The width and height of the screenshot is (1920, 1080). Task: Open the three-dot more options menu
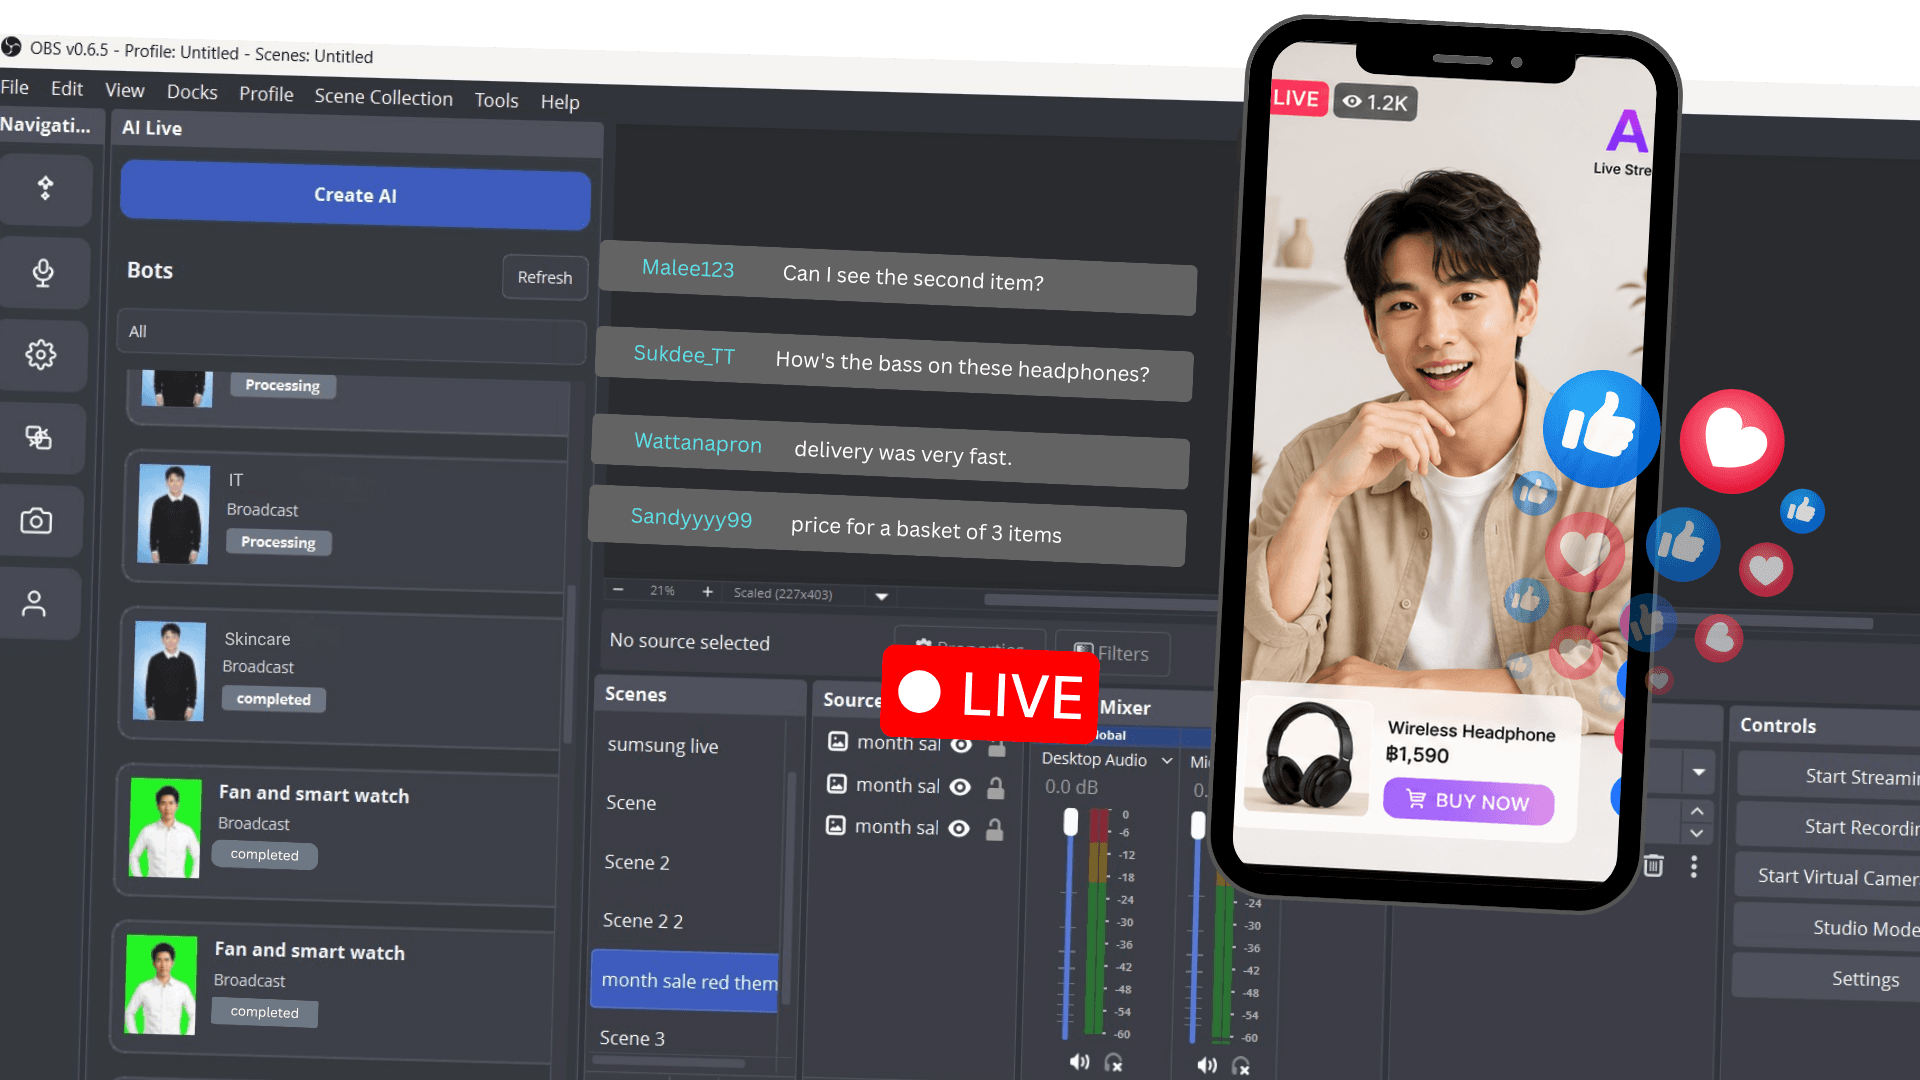pyautogui.click(x=1694, y=867)
